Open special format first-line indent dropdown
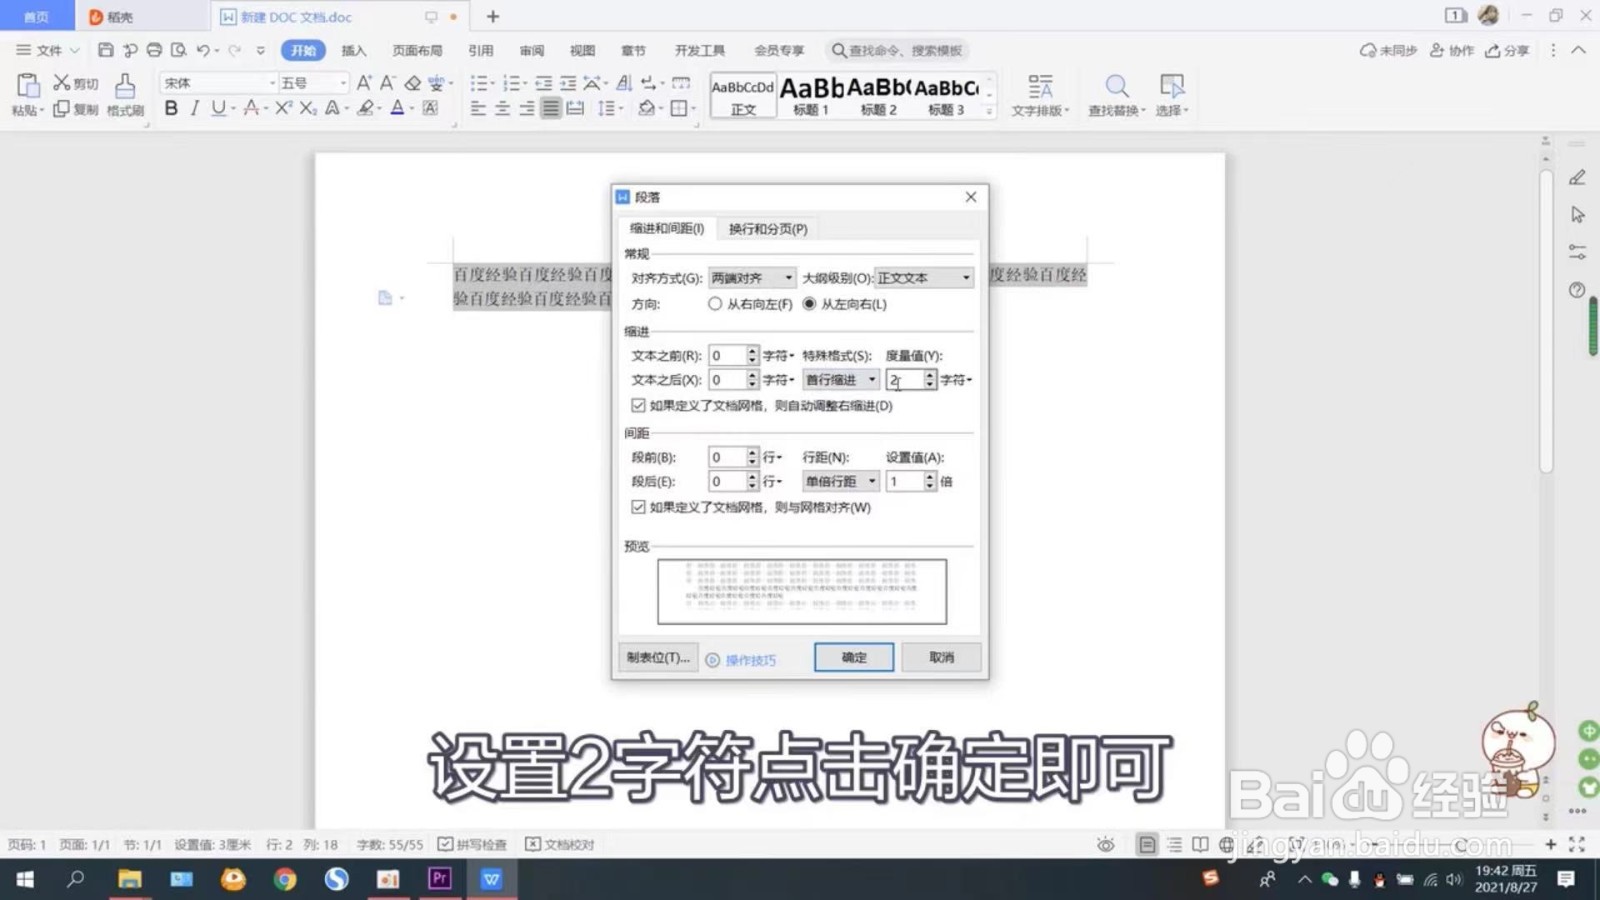 (x=841, y=380)
